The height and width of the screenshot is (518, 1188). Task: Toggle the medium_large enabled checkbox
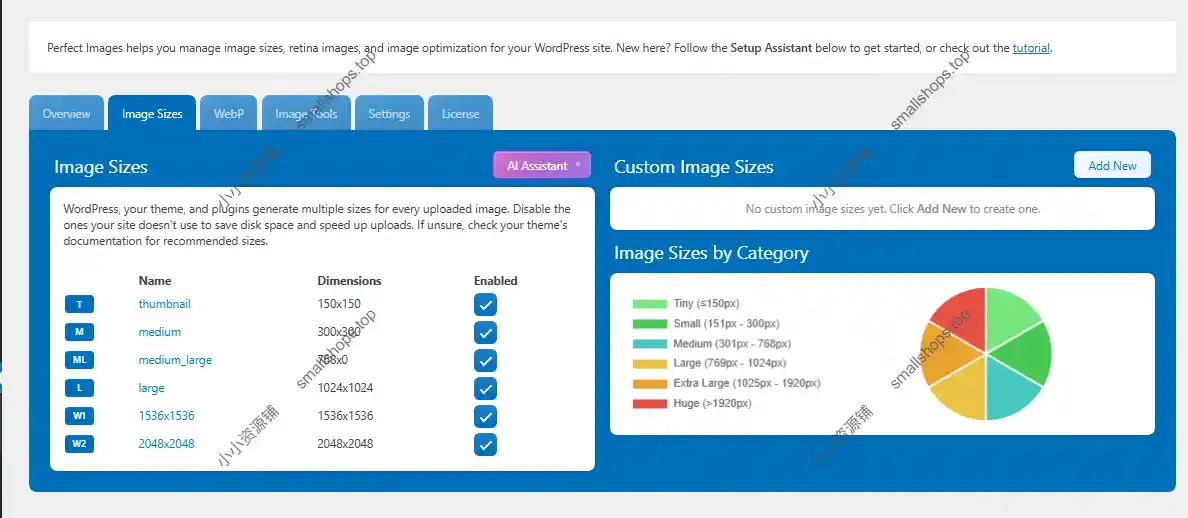[x=486, y=360]
